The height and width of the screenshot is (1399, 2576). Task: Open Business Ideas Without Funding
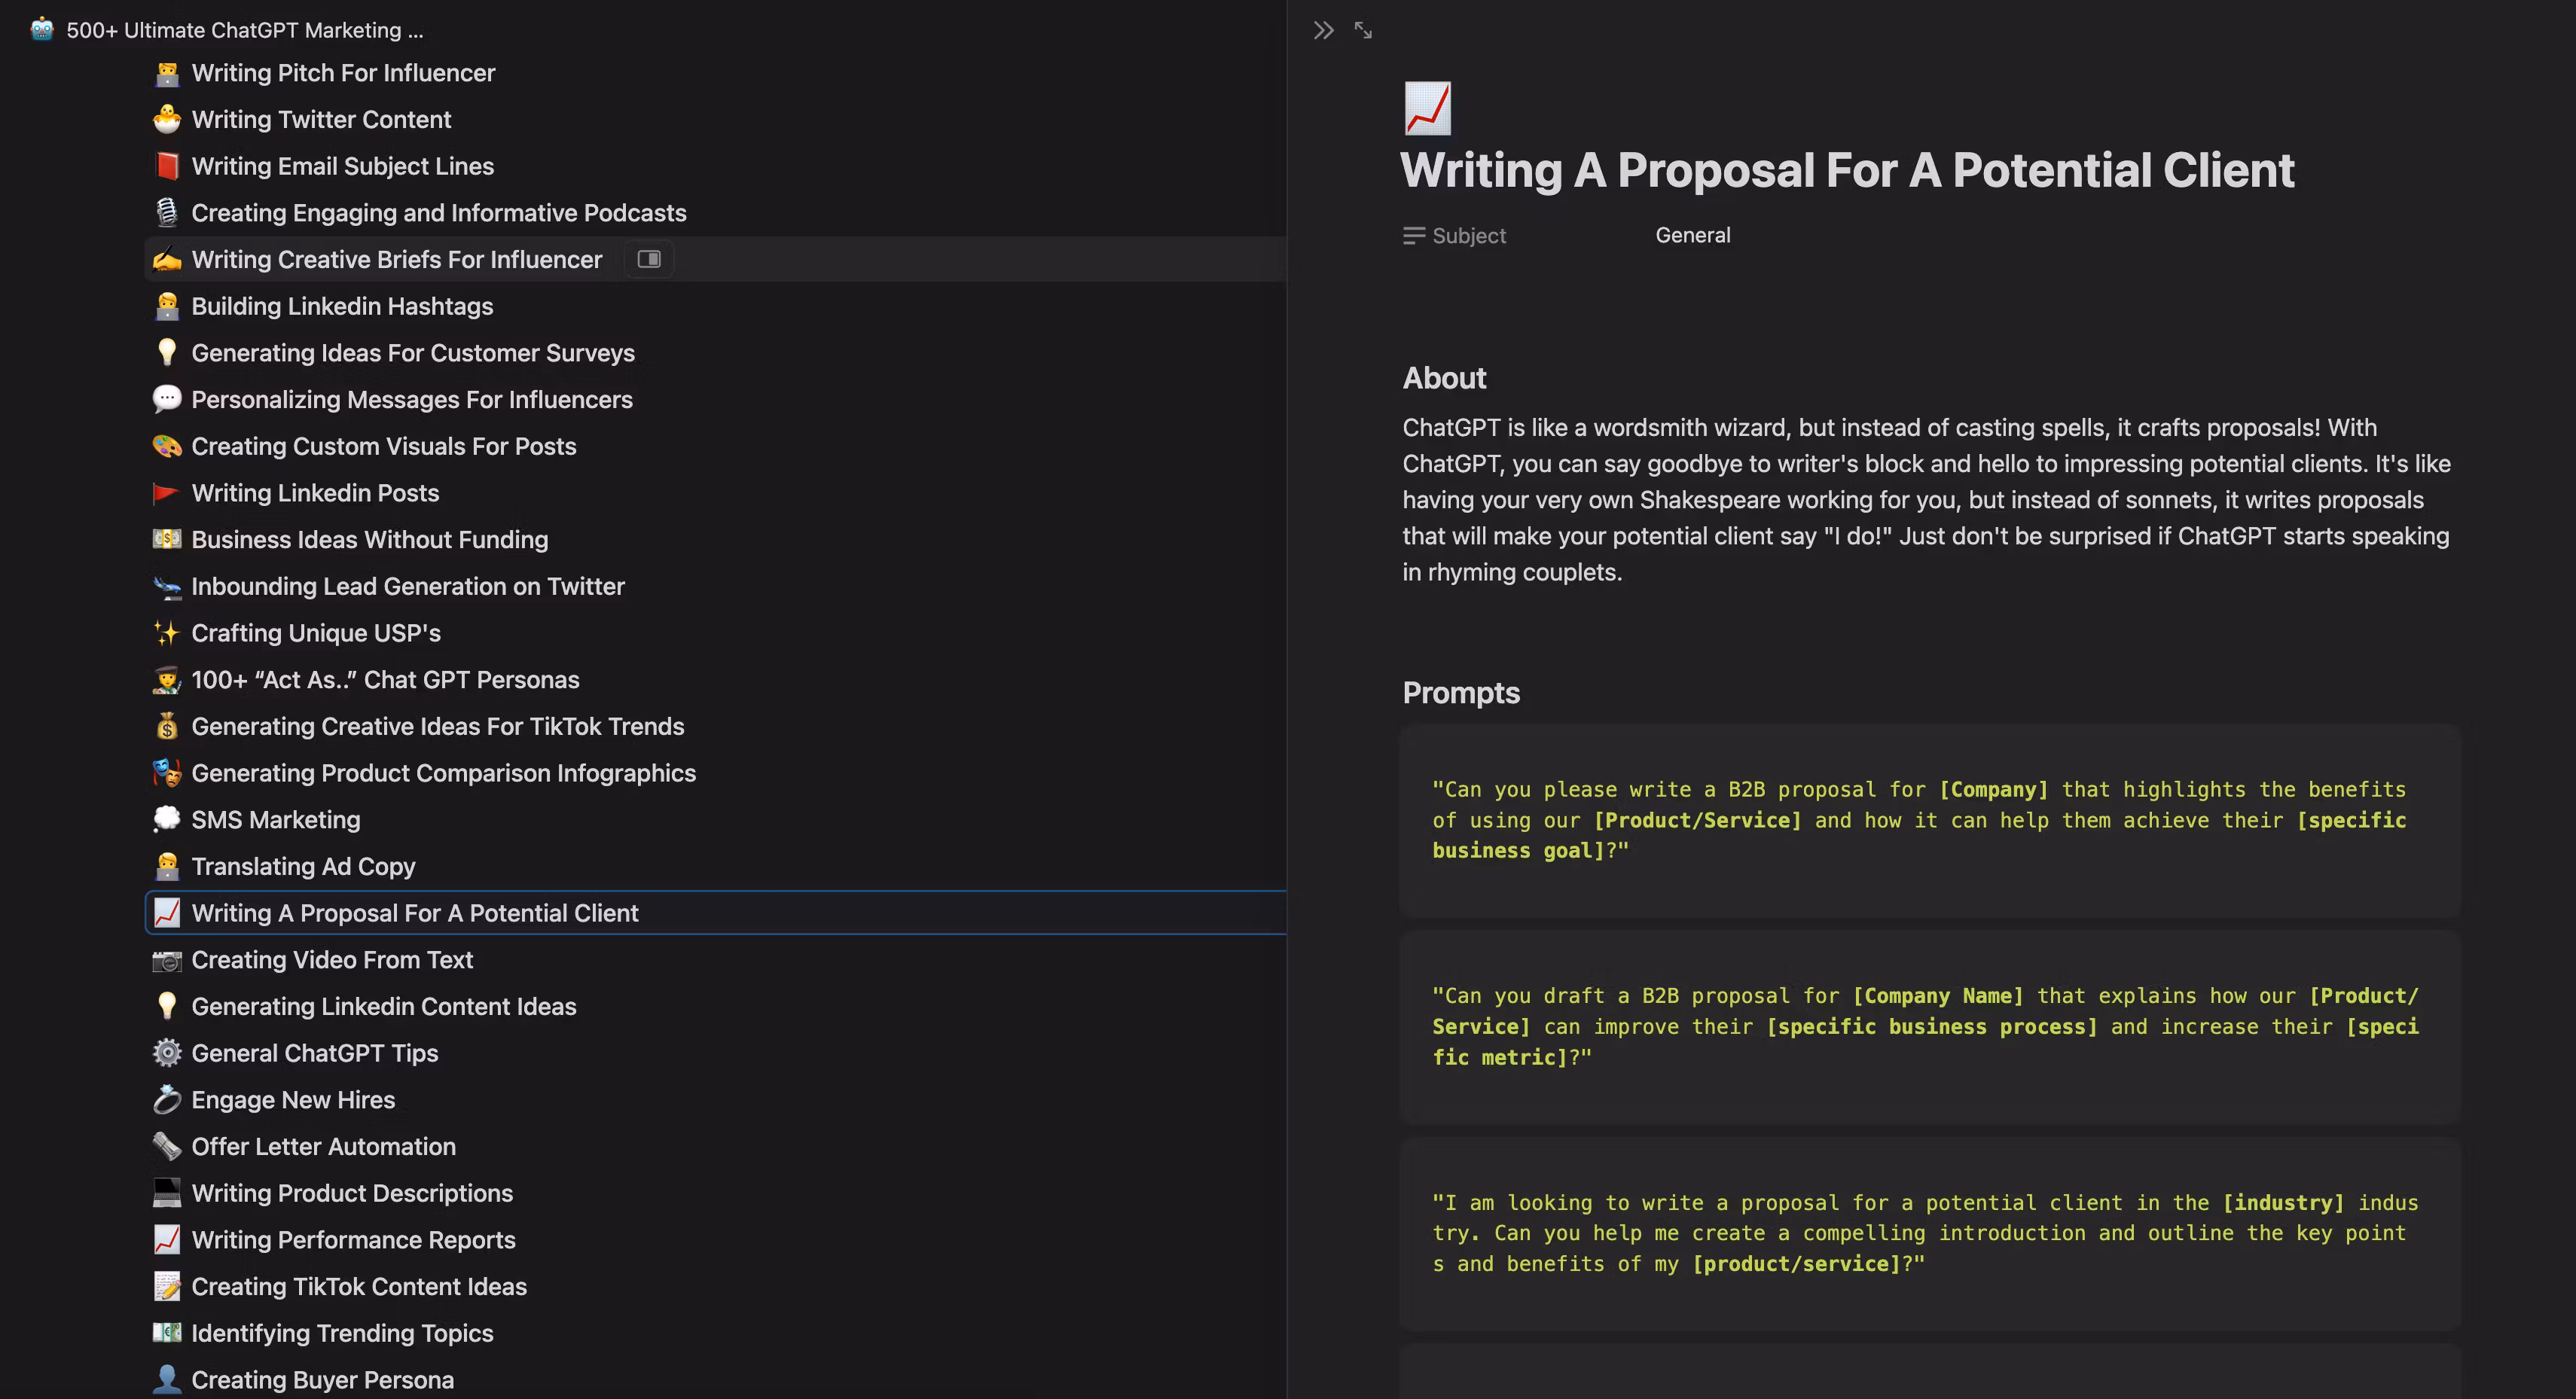369,539
